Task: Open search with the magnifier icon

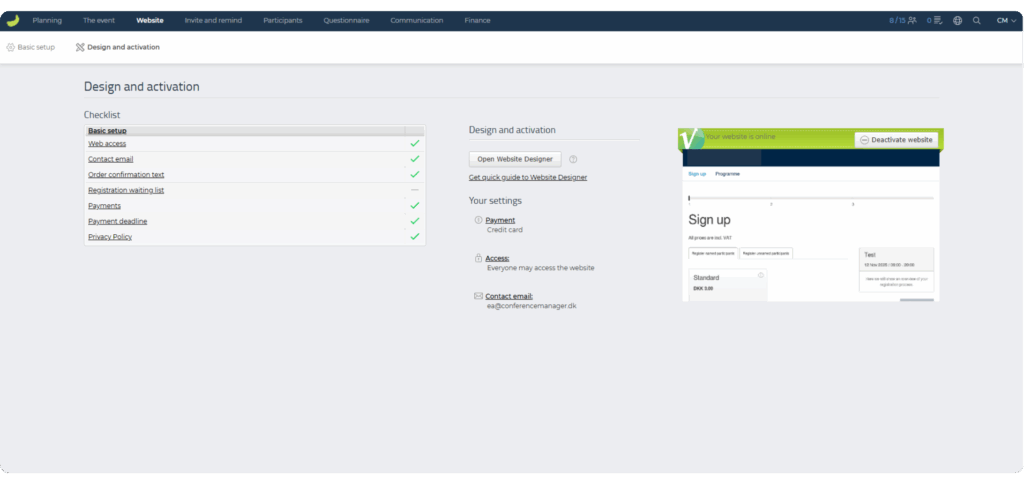Action: (977, 20)
